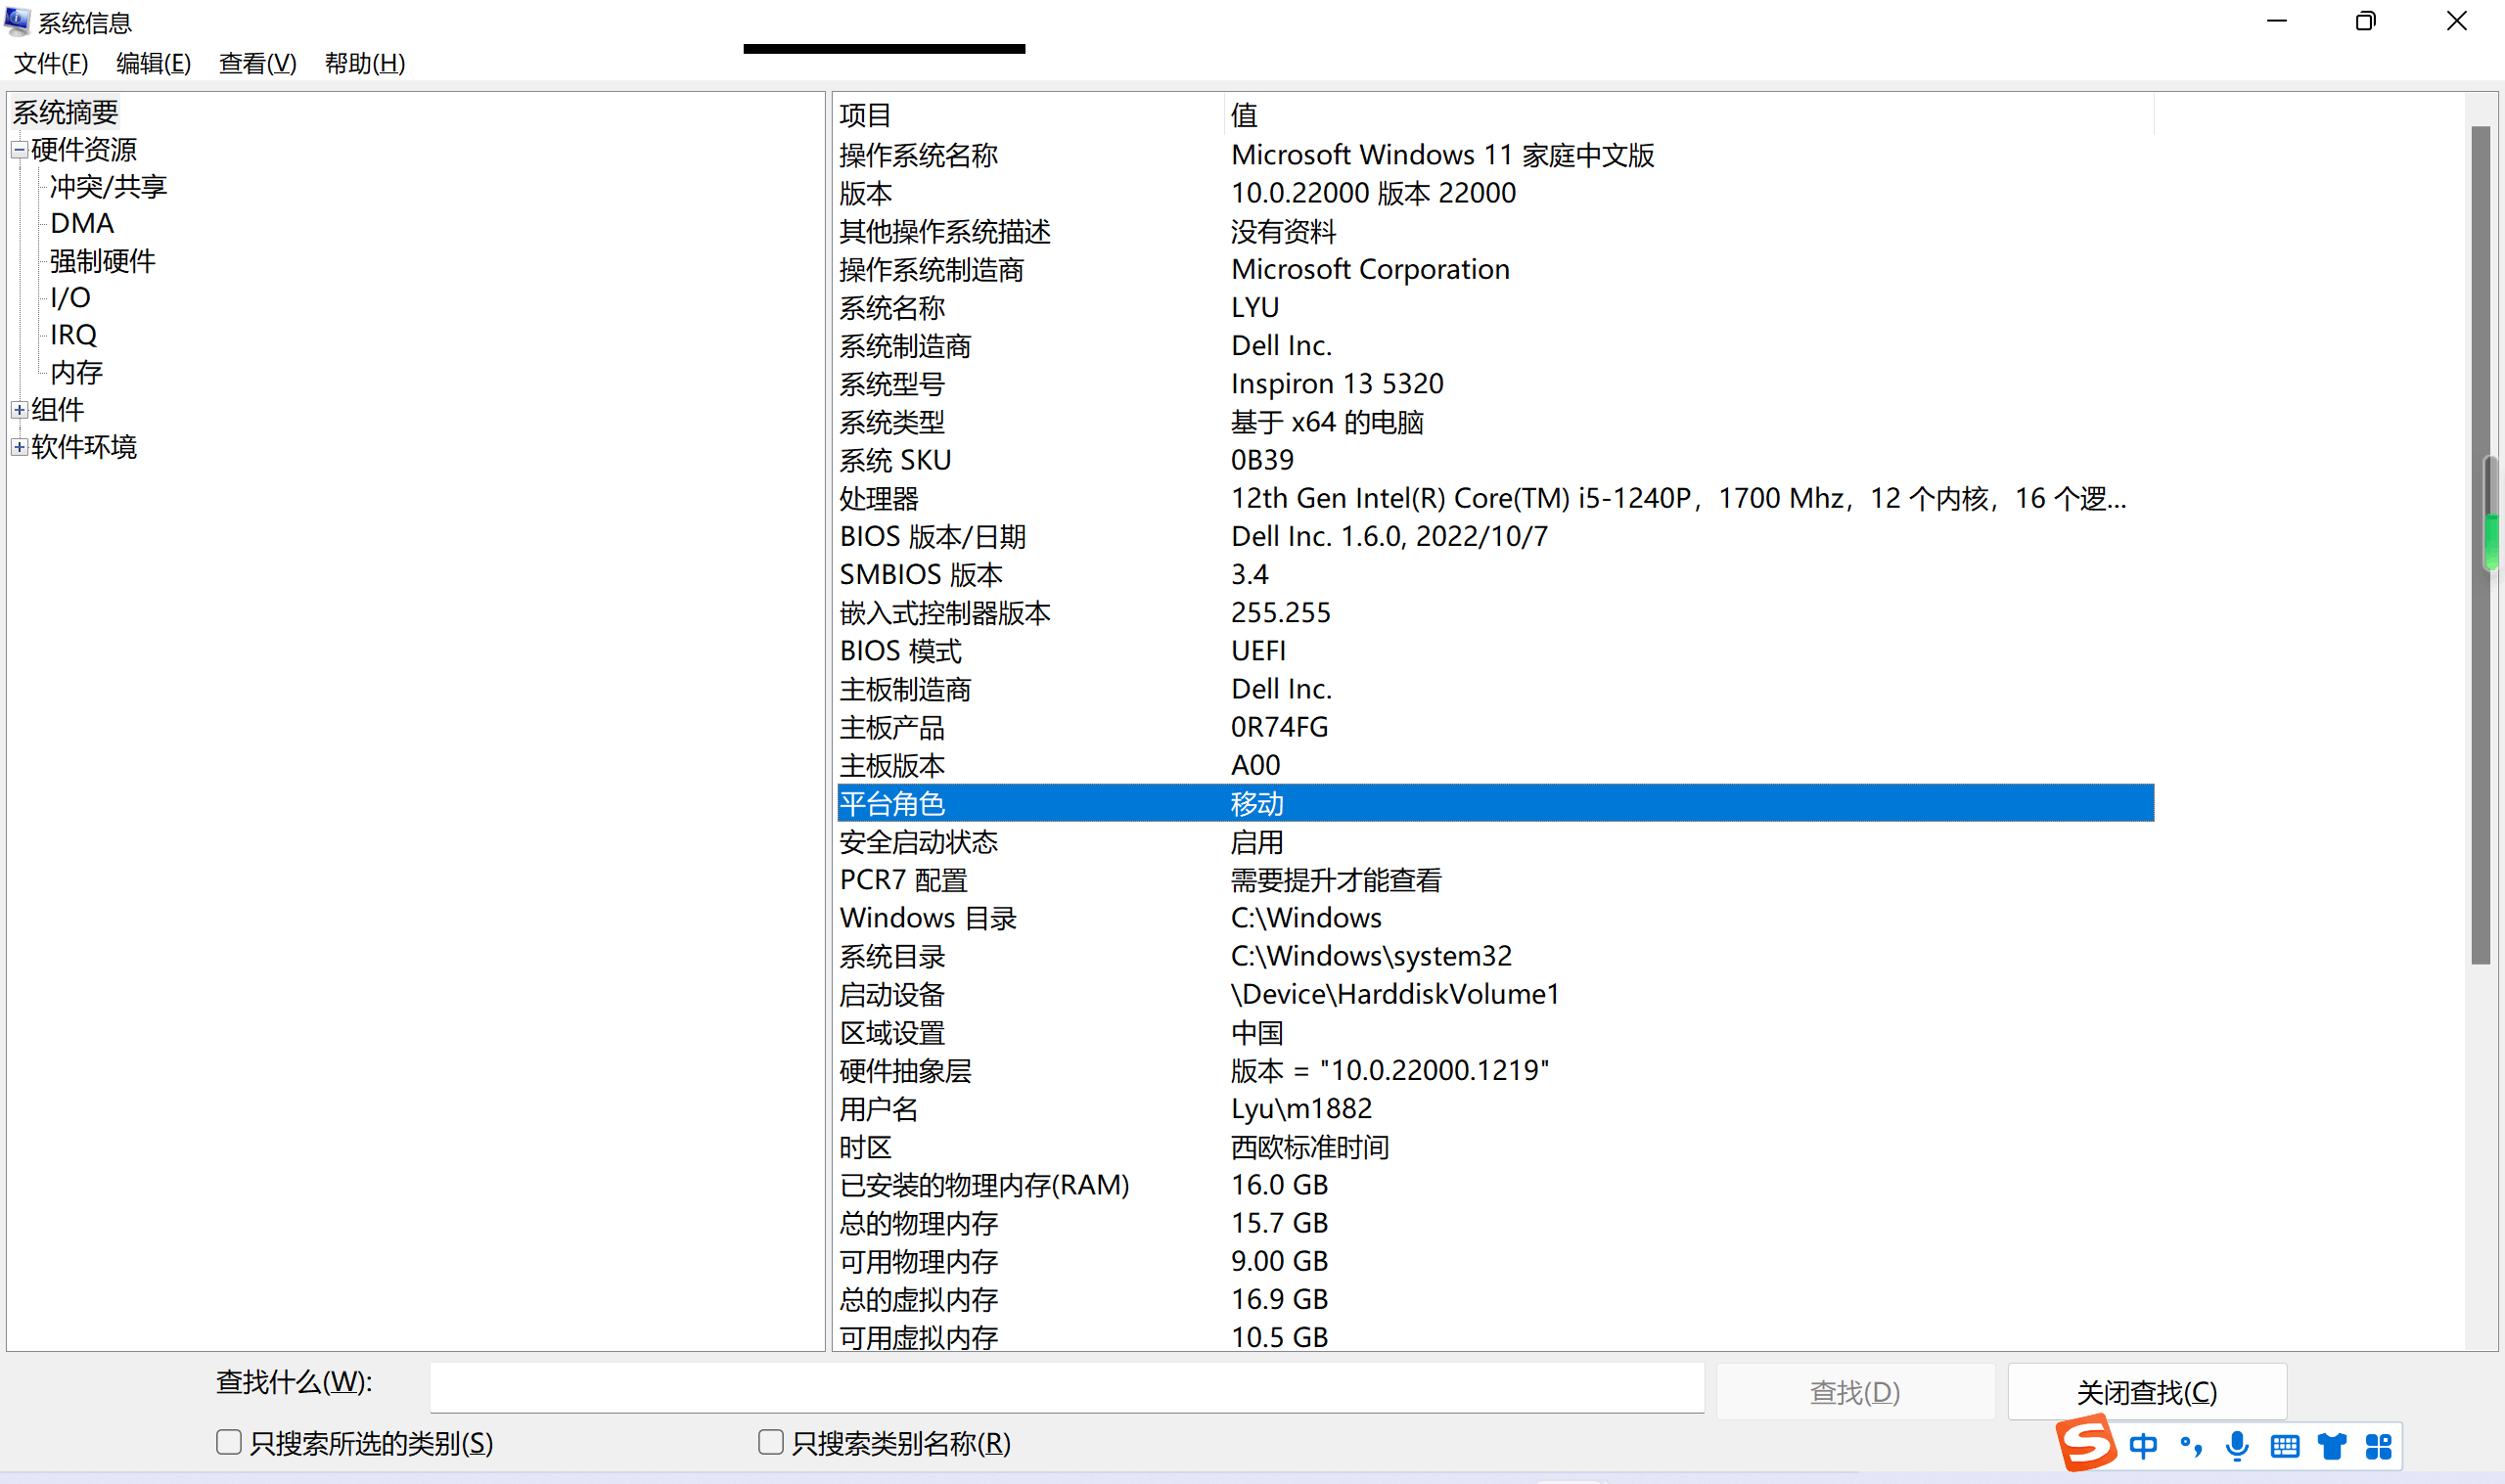This screenshot has height=1484, width=2505.
Task: Select the highlighted 平台角色 row
Action: click(1495, 803)
